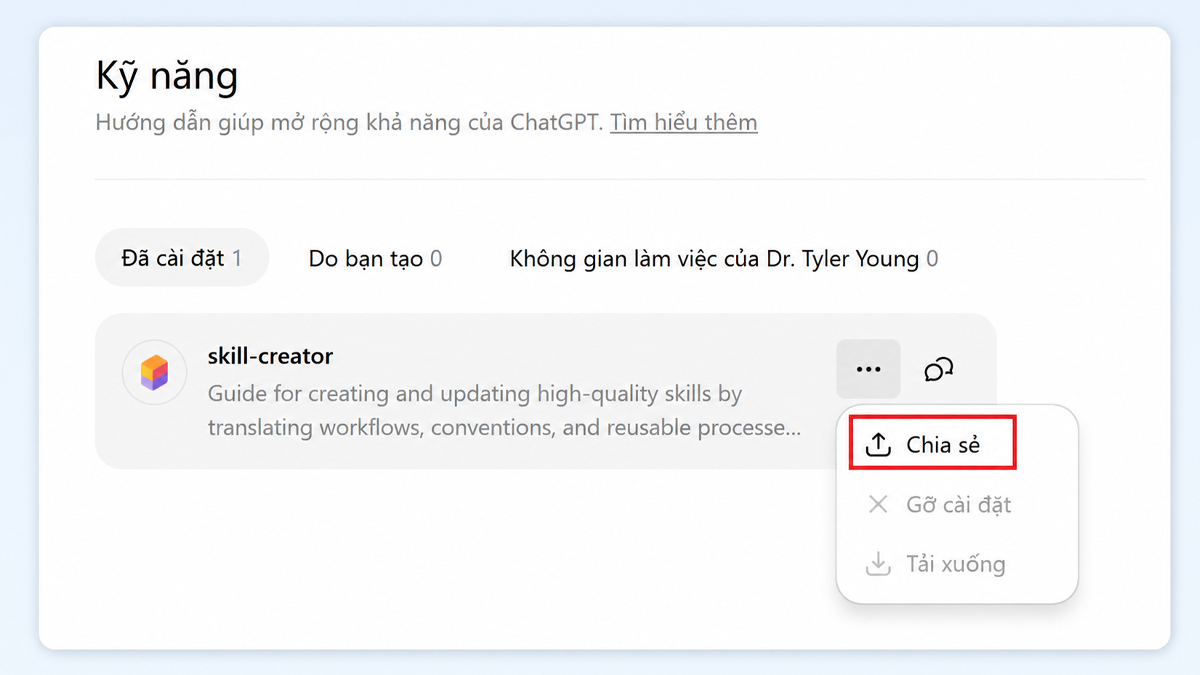Open Không gian làm việc của Dr. Tyler Young tab
Viewport: 1200px width, 675px height.
pos(724,259)
